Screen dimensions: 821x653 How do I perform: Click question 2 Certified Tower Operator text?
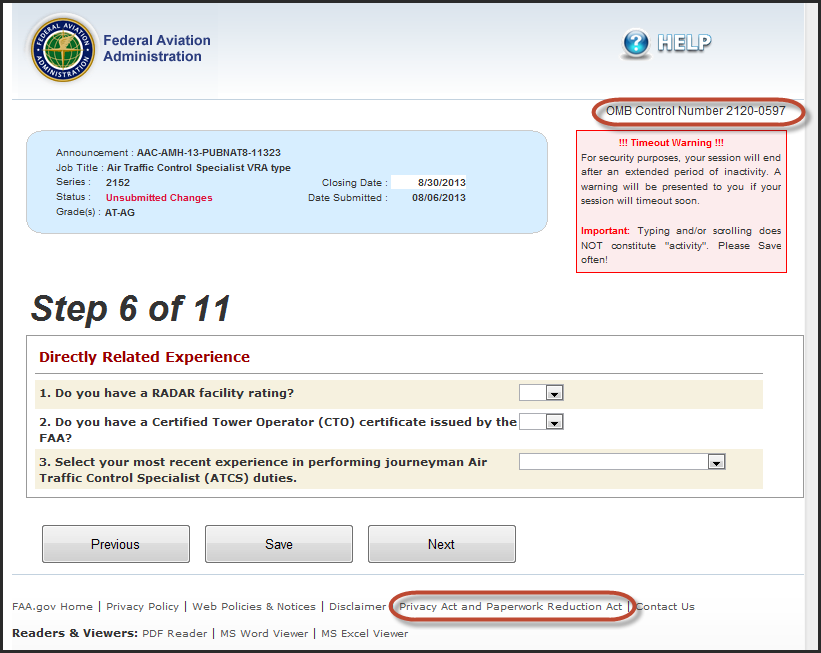pos(278,429)
